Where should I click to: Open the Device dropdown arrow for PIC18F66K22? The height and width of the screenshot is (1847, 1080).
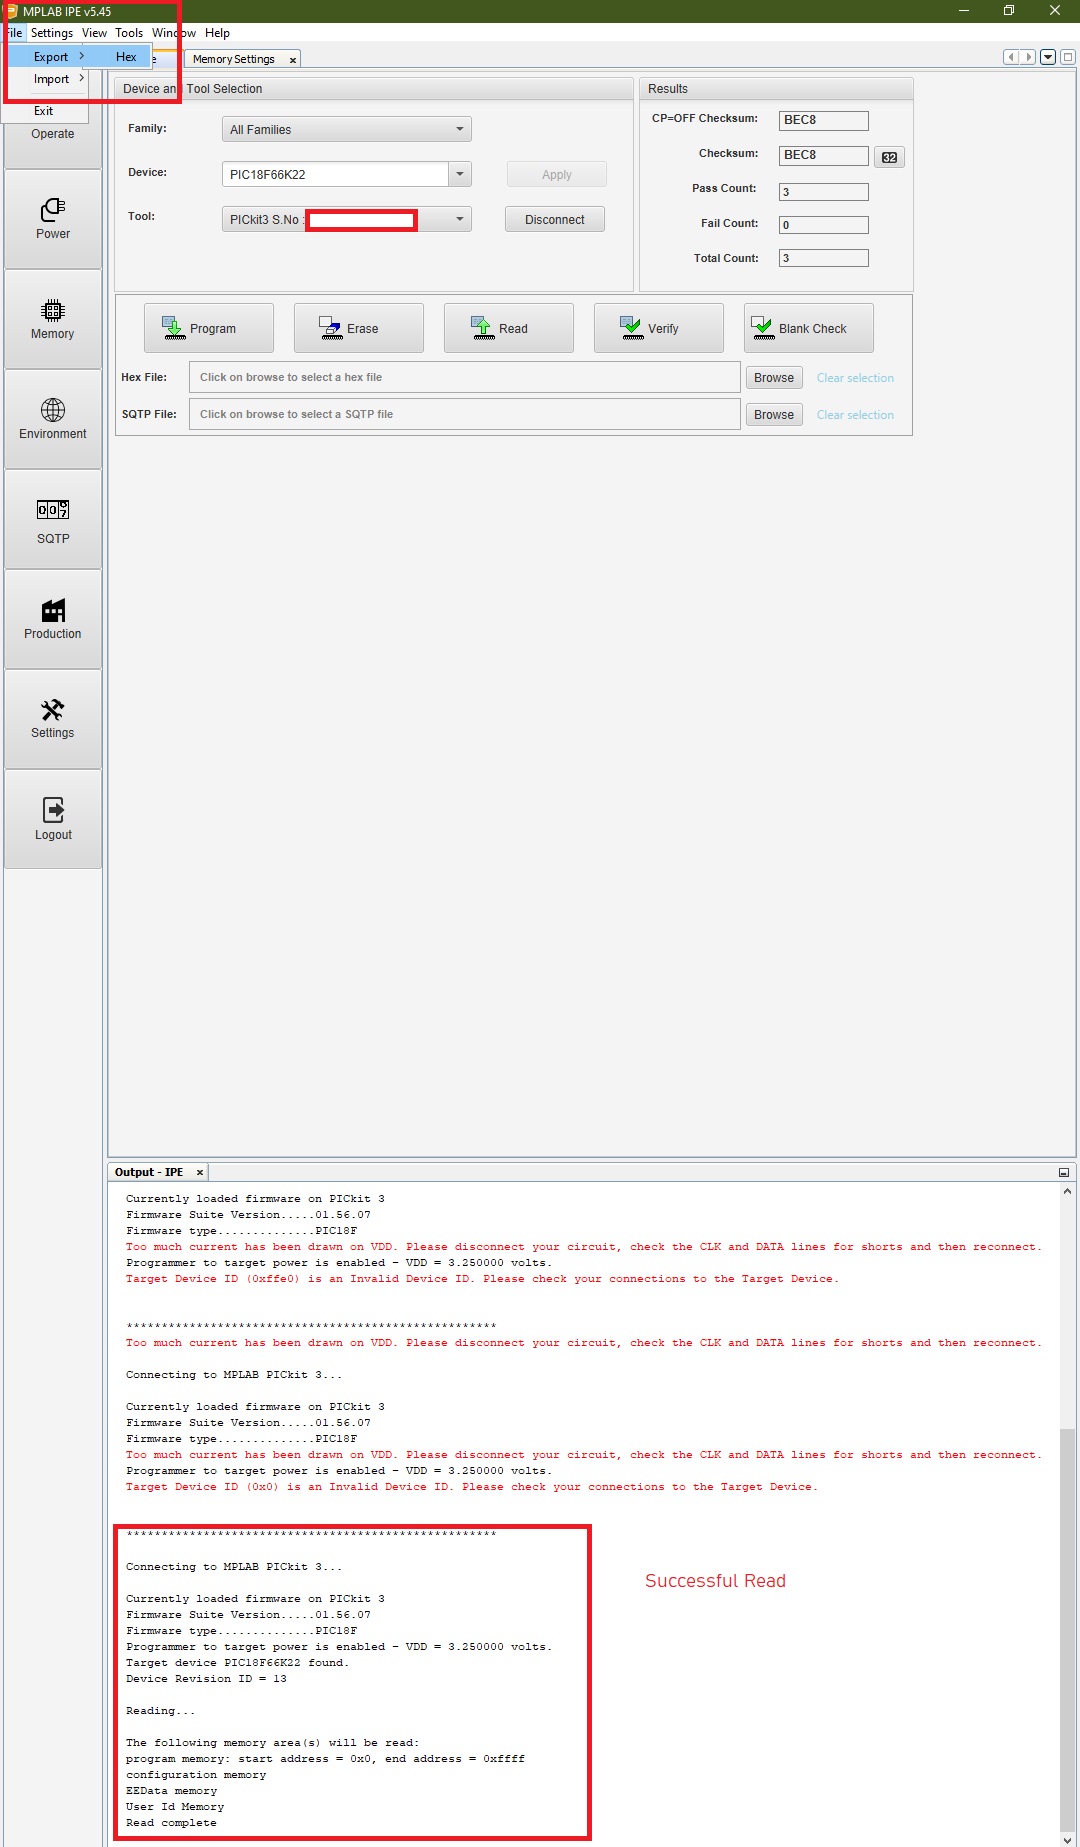click(460, 174)
